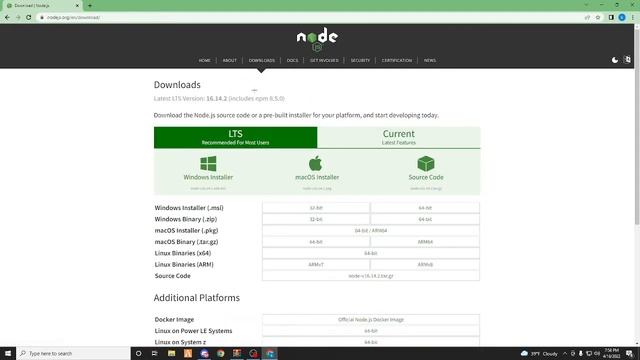The width and height of the screenshot is (640, 360).
Task: Click the page vertical scrollbar thumb
Action: [637, 127]
